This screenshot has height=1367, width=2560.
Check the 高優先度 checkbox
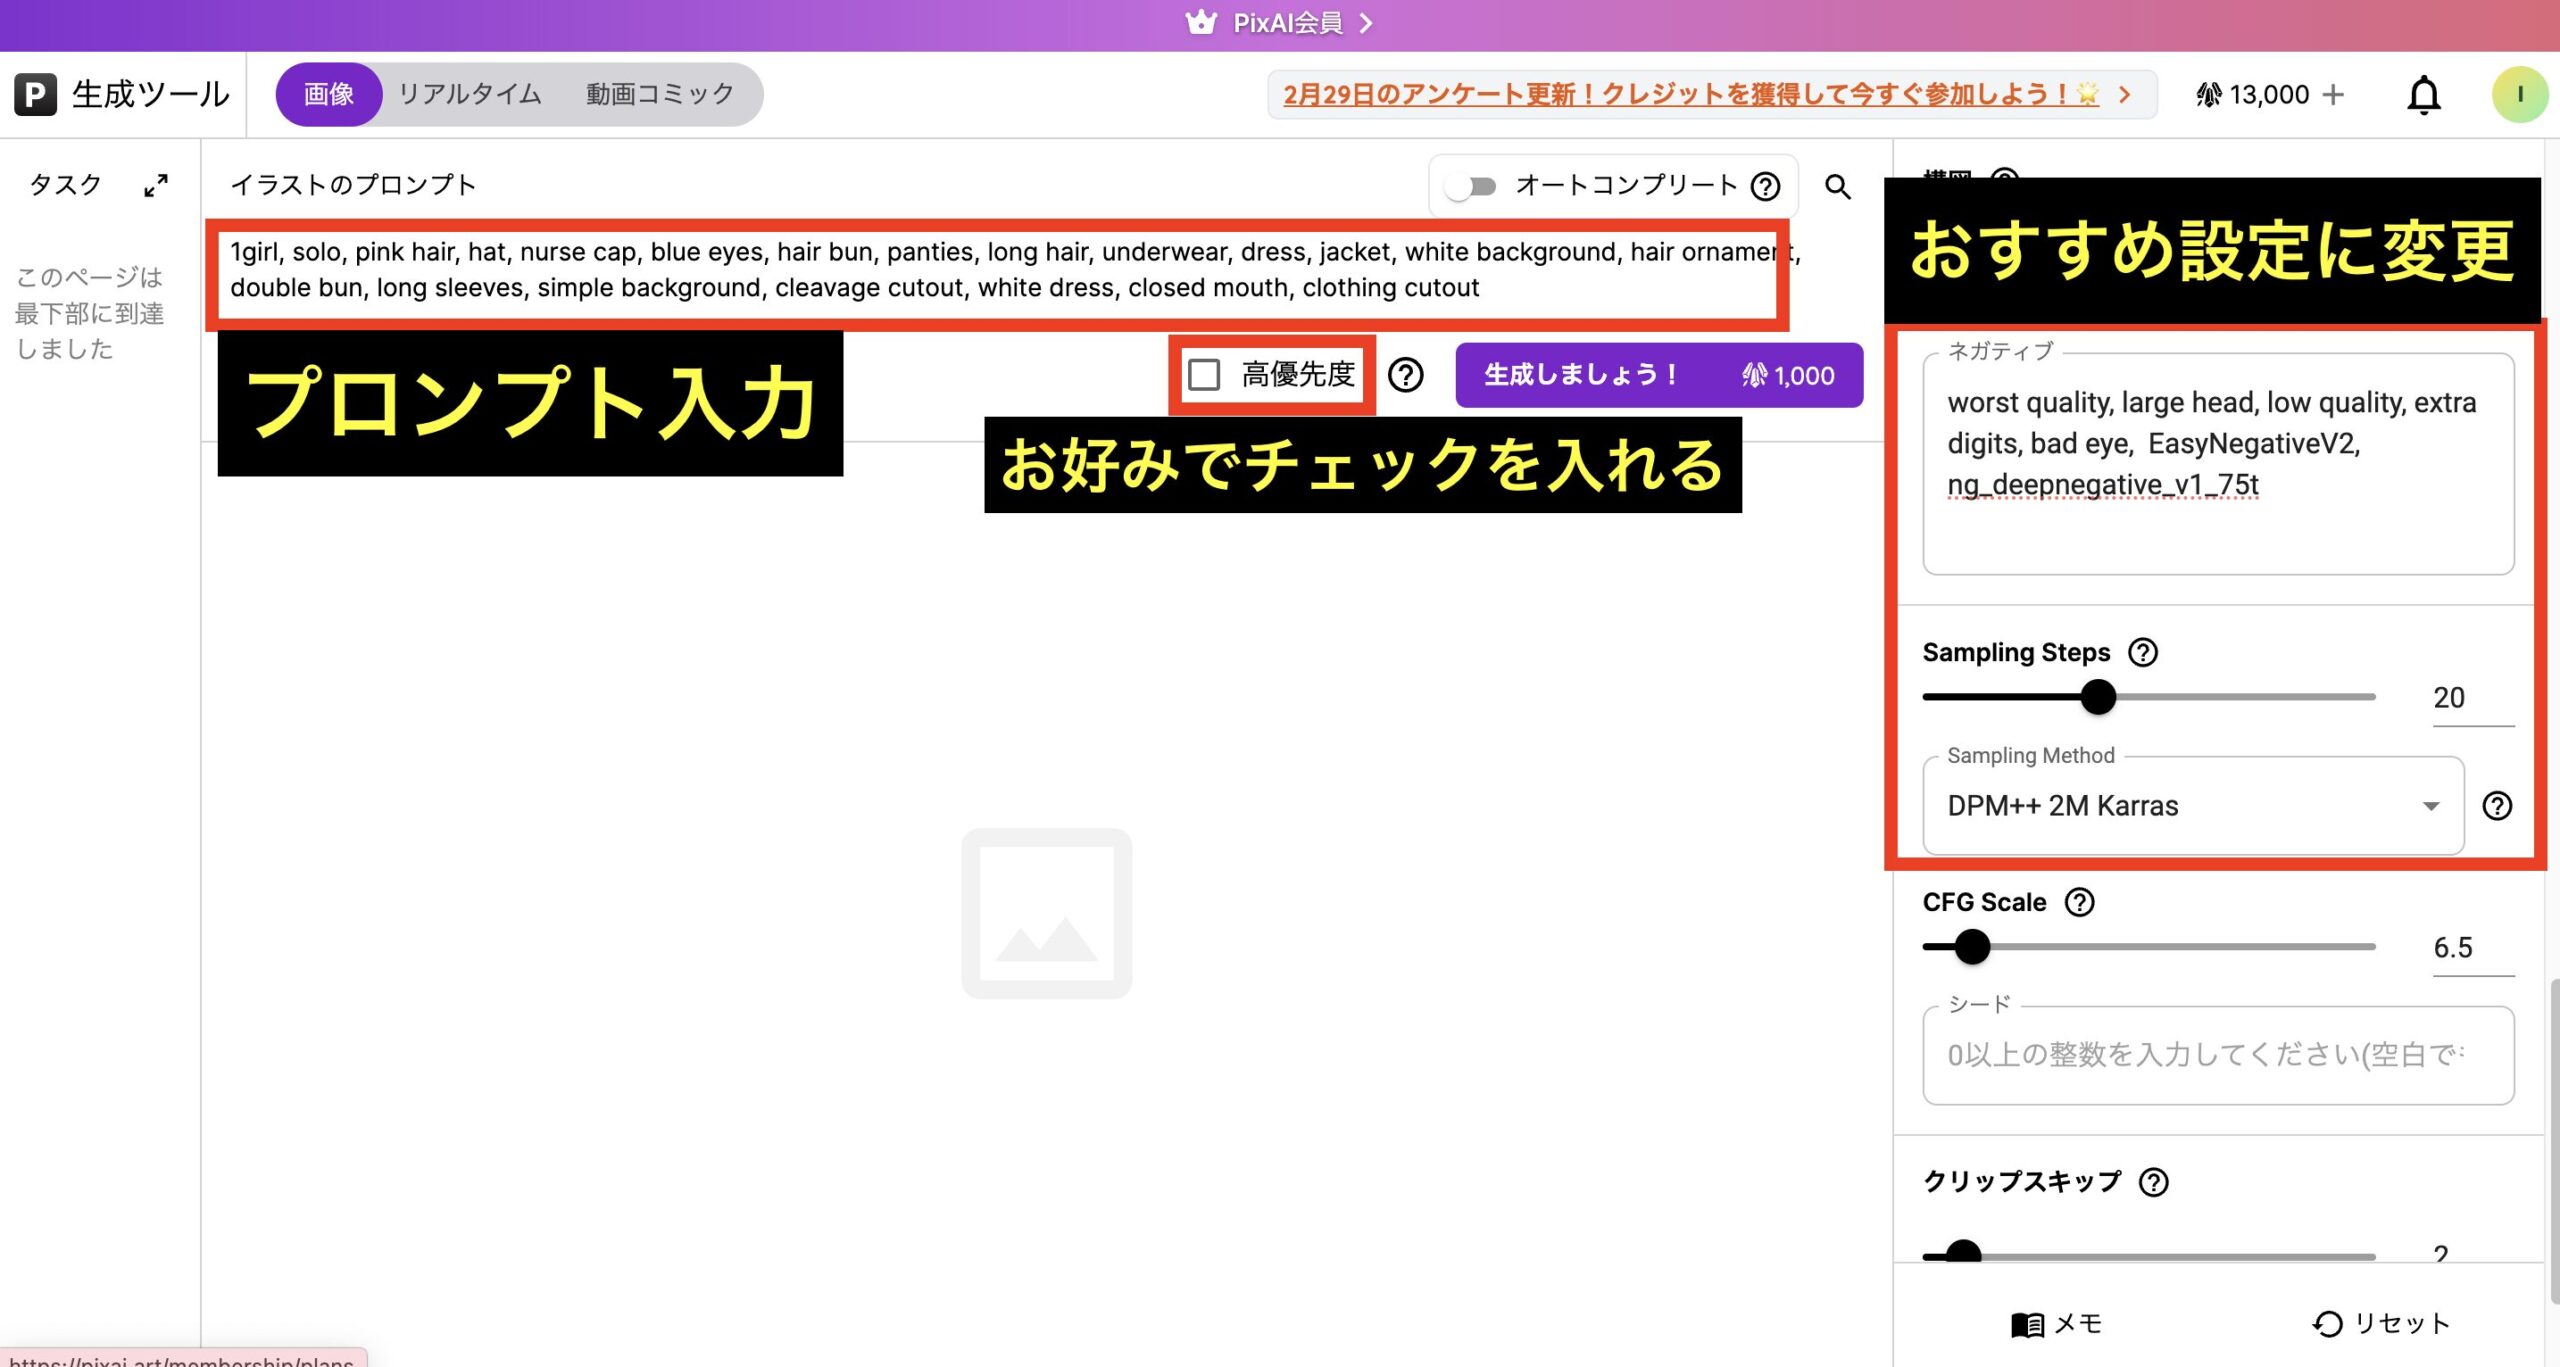pos(1204,375)
